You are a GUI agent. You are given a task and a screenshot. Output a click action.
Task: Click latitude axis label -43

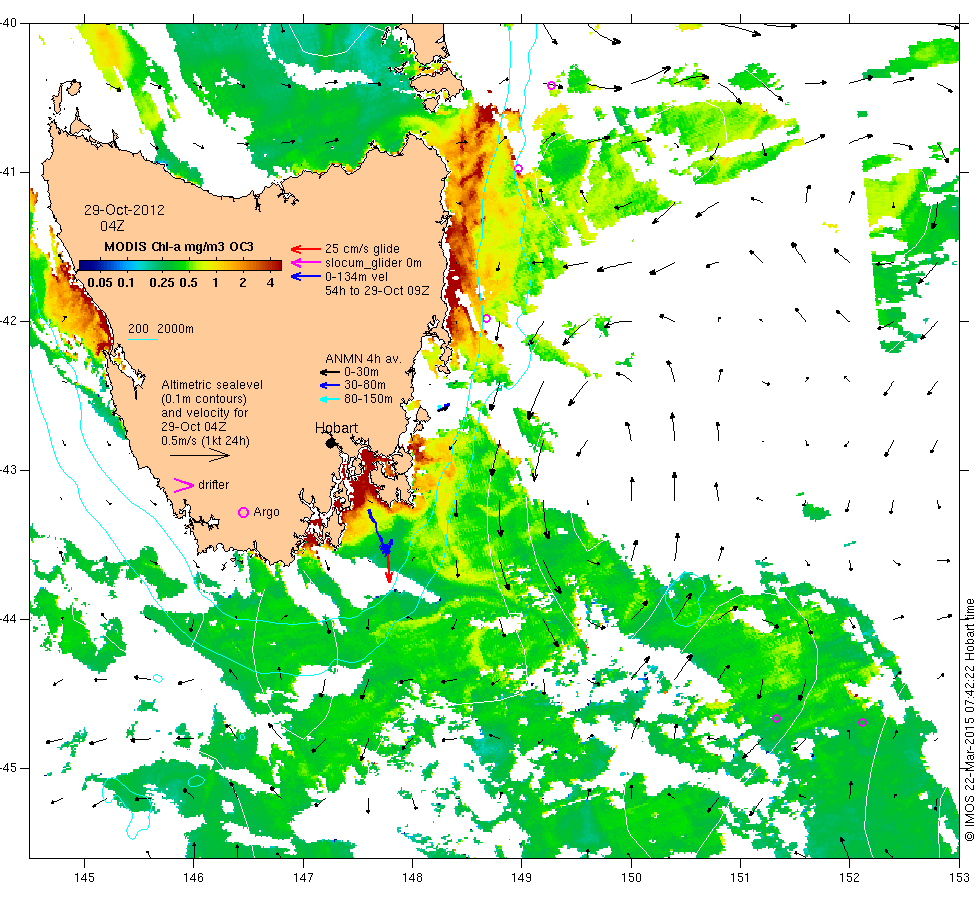9,470
